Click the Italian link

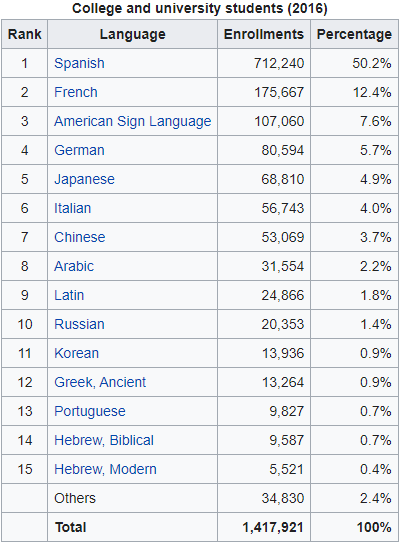73,208
